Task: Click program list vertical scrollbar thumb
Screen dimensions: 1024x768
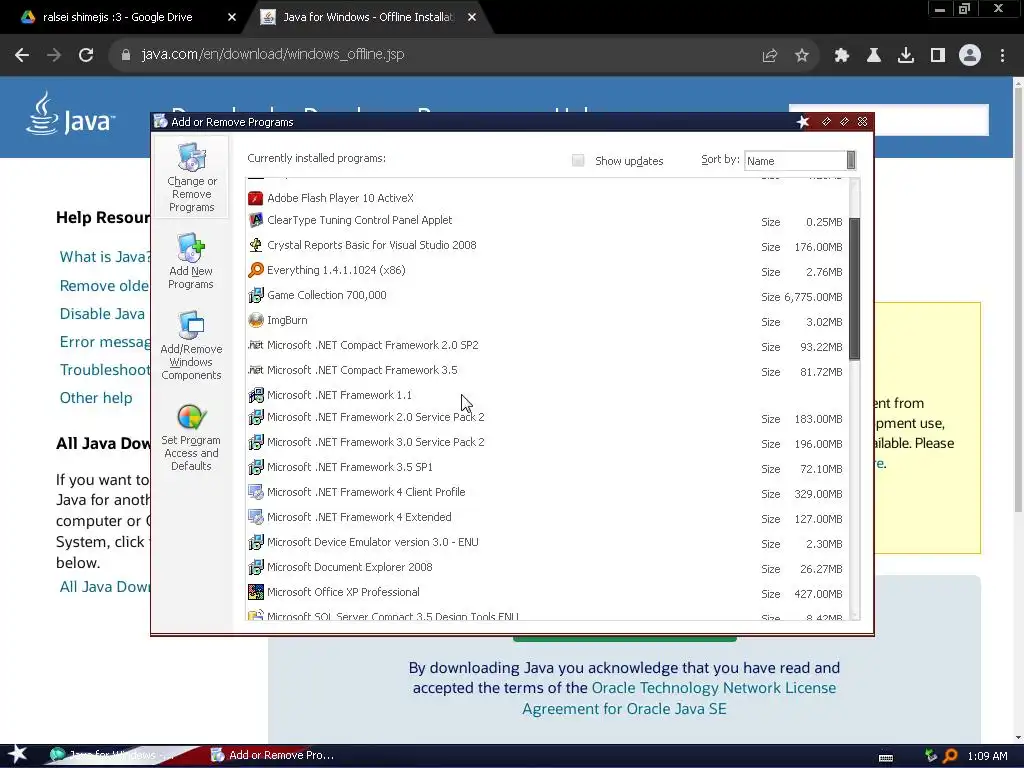Action: [x=854, y=288]
